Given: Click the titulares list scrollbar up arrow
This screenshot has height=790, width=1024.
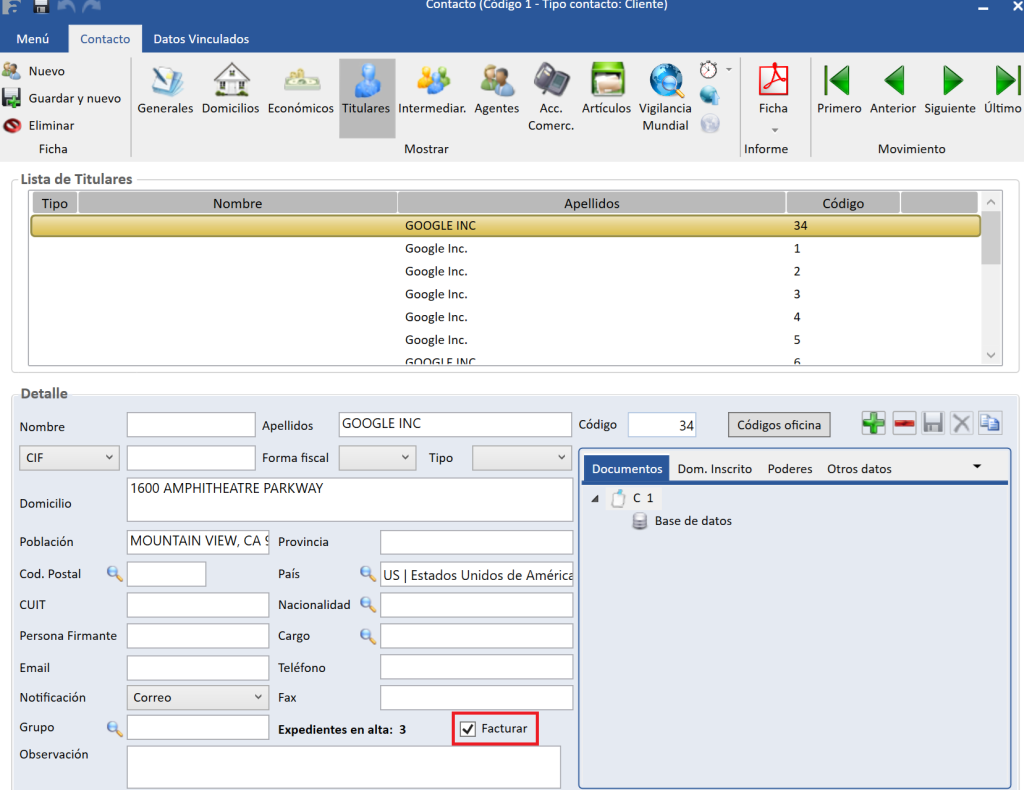Looking at the screenshot, I should pyautogui.click(x=991, y=202).
